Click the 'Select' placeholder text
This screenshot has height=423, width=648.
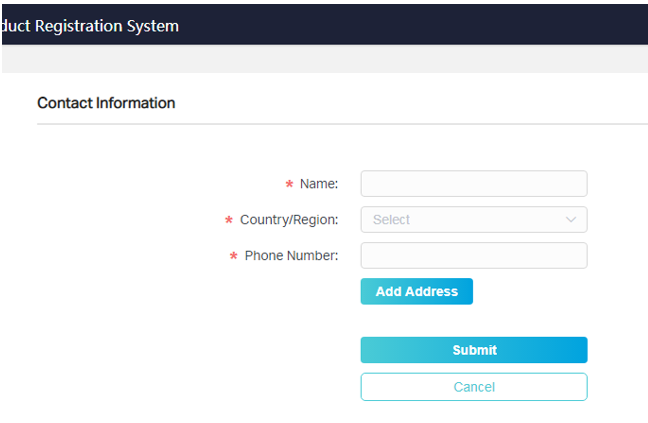click(x=391, y=220)
